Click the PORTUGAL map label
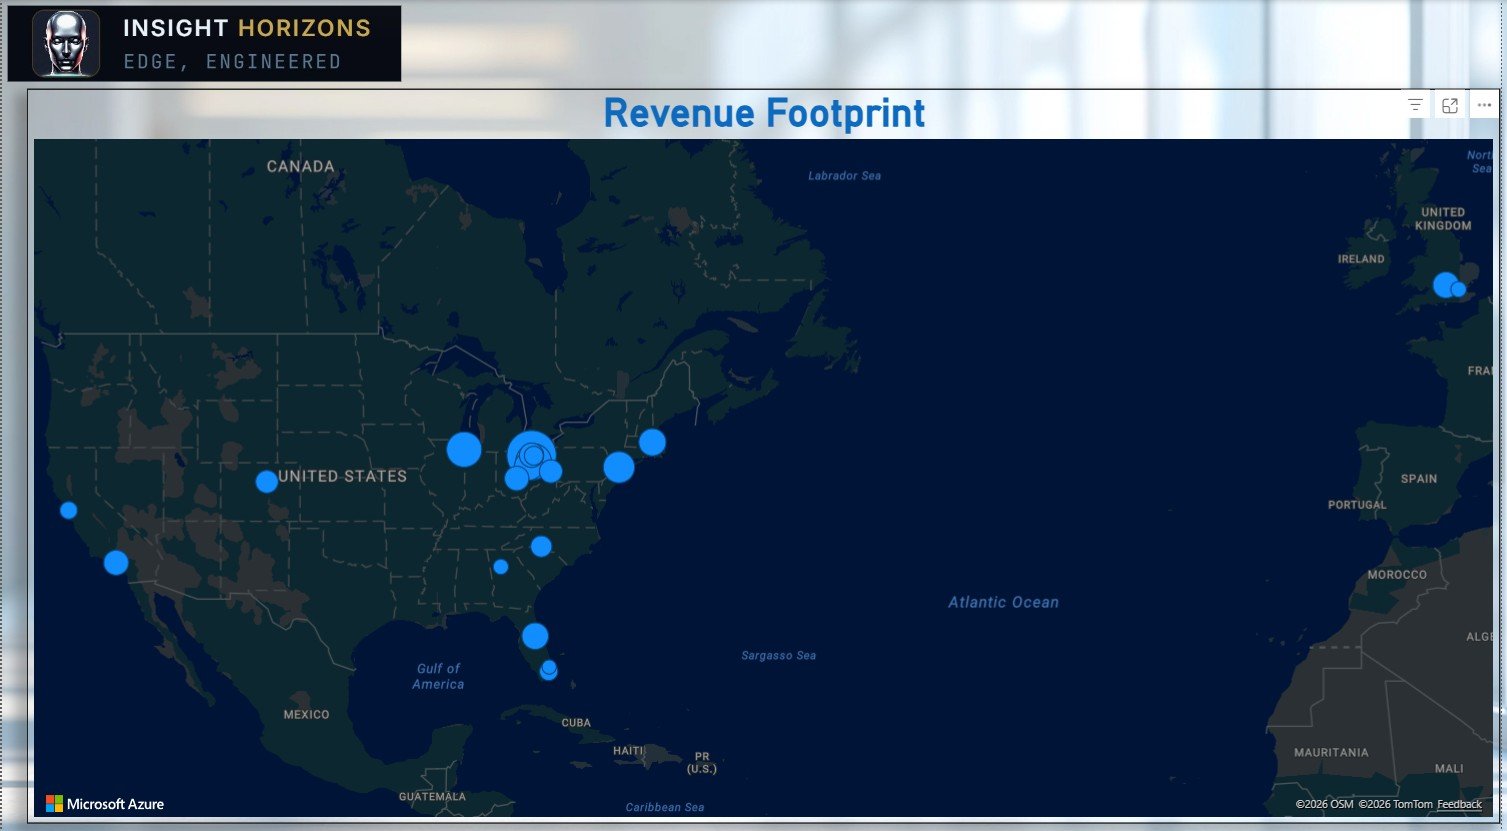 pyautogui.click(x=1357, y=505)
